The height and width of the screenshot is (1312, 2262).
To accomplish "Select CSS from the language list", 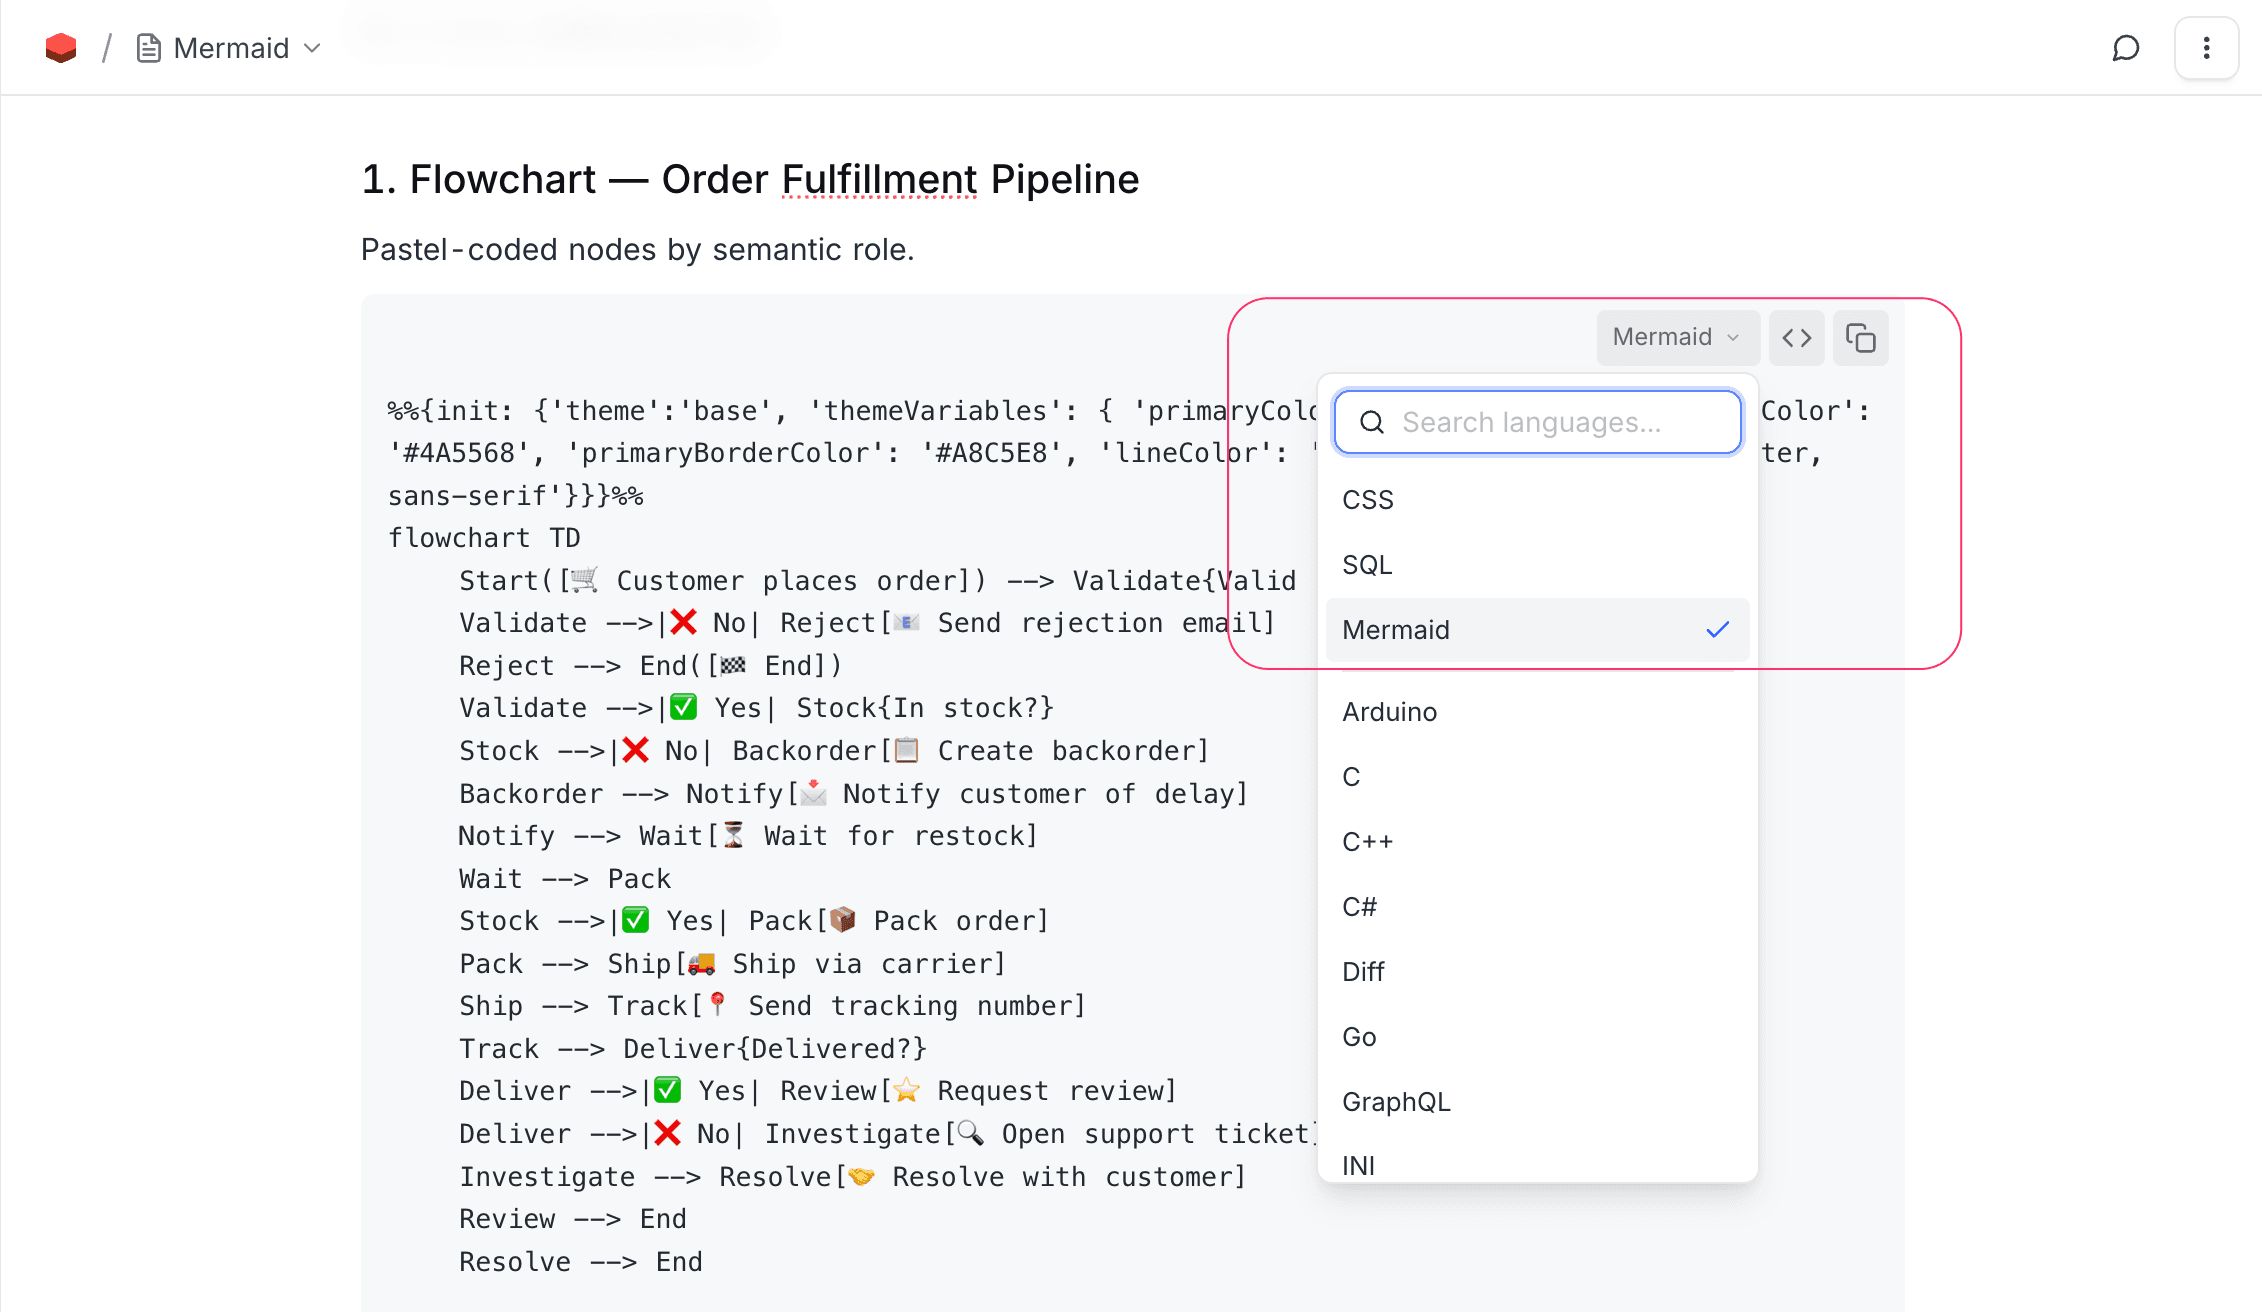I will pos(1538,500).
